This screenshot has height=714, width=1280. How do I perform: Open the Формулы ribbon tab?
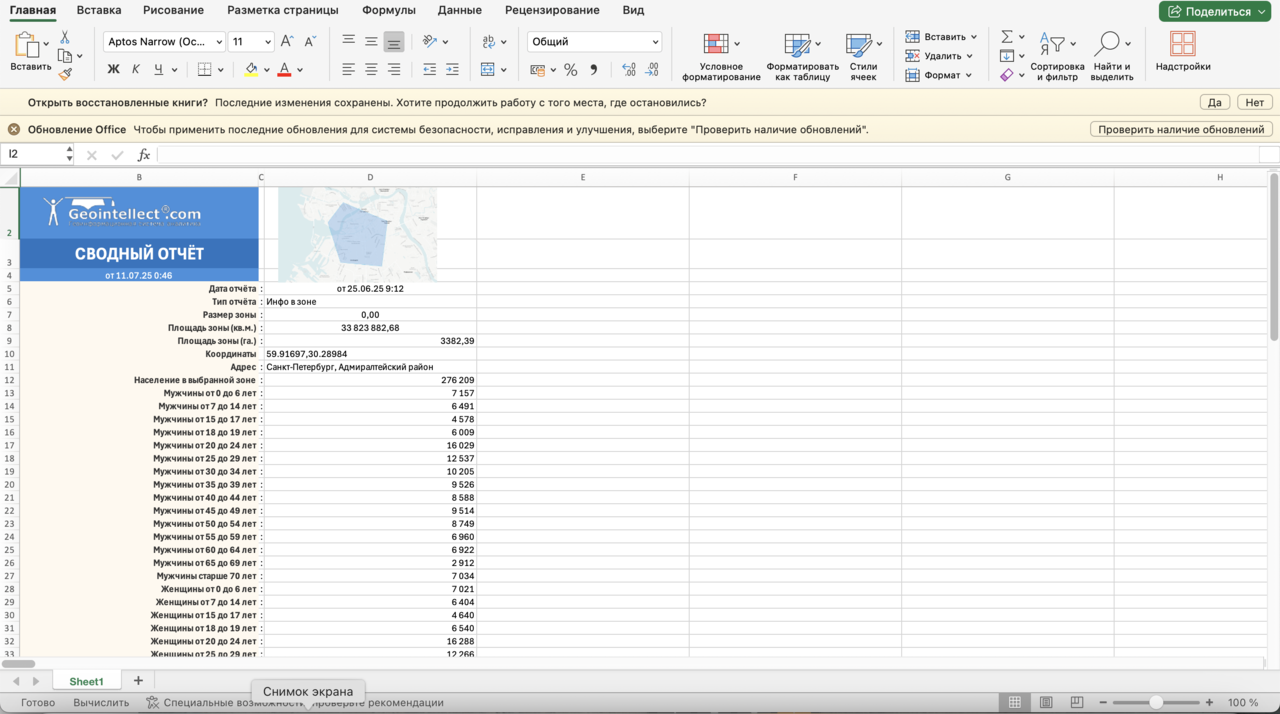[388, 10]
